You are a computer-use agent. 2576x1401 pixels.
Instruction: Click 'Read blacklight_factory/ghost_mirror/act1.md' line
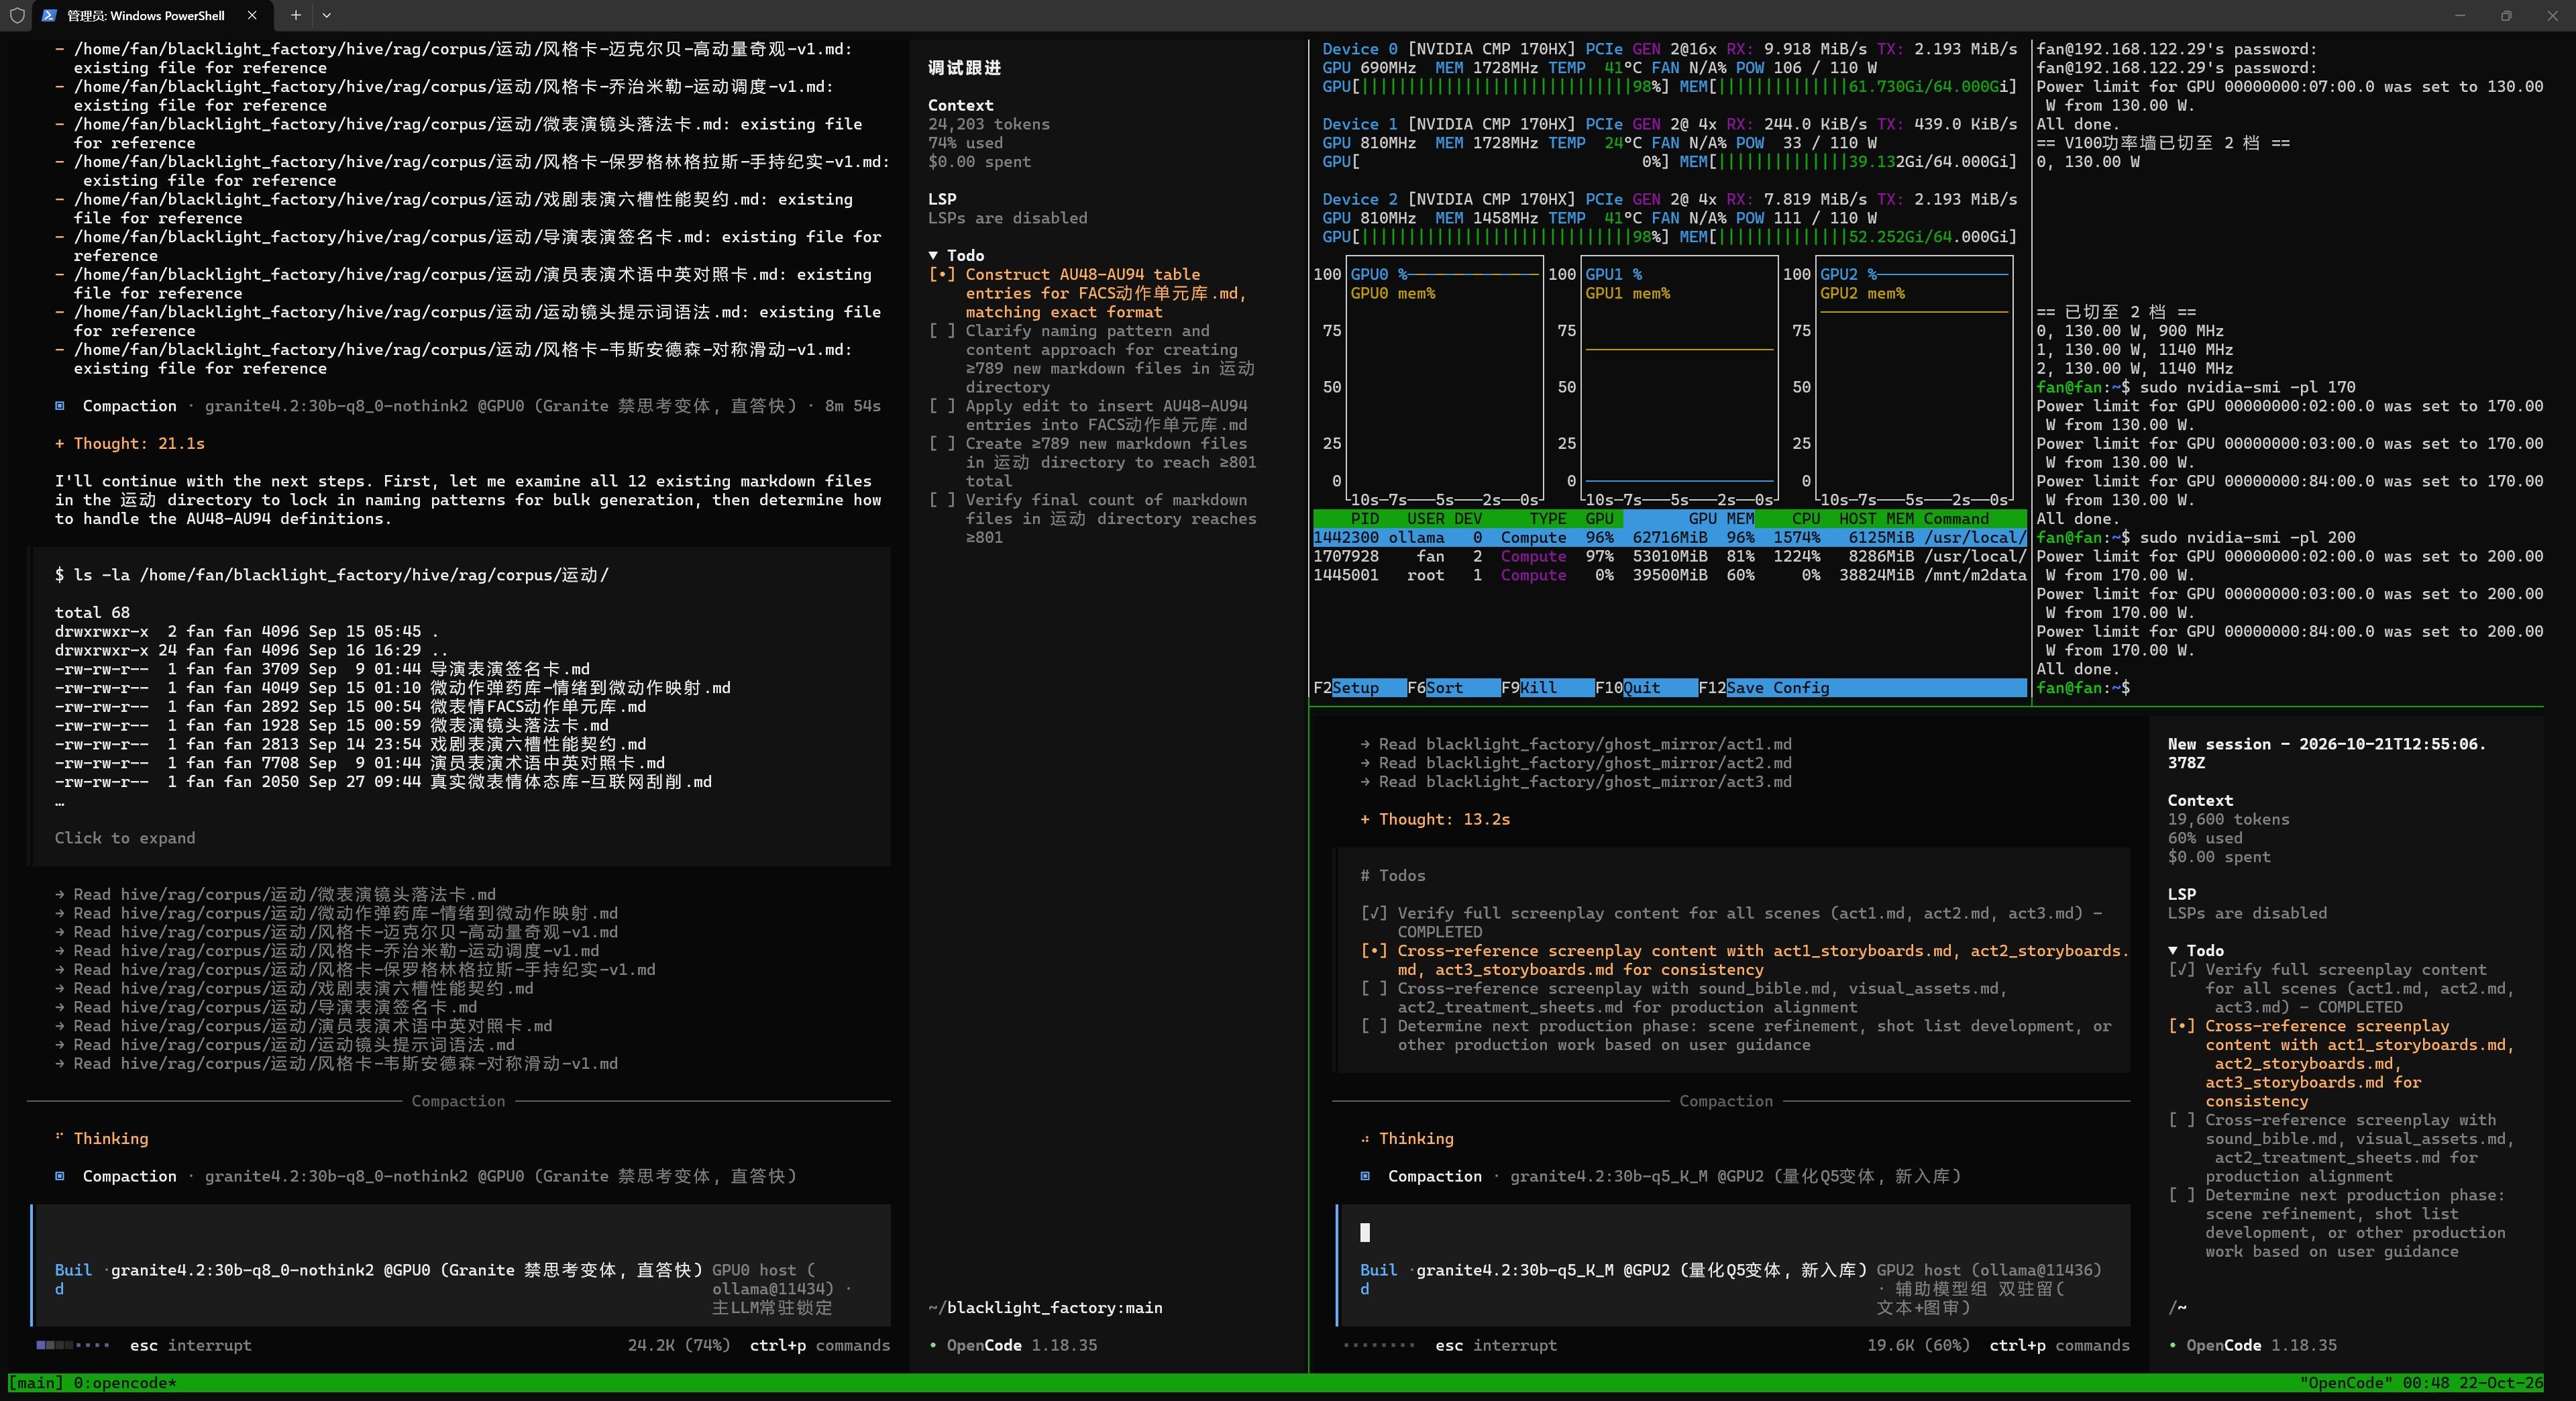click(x=1576, y=744)
